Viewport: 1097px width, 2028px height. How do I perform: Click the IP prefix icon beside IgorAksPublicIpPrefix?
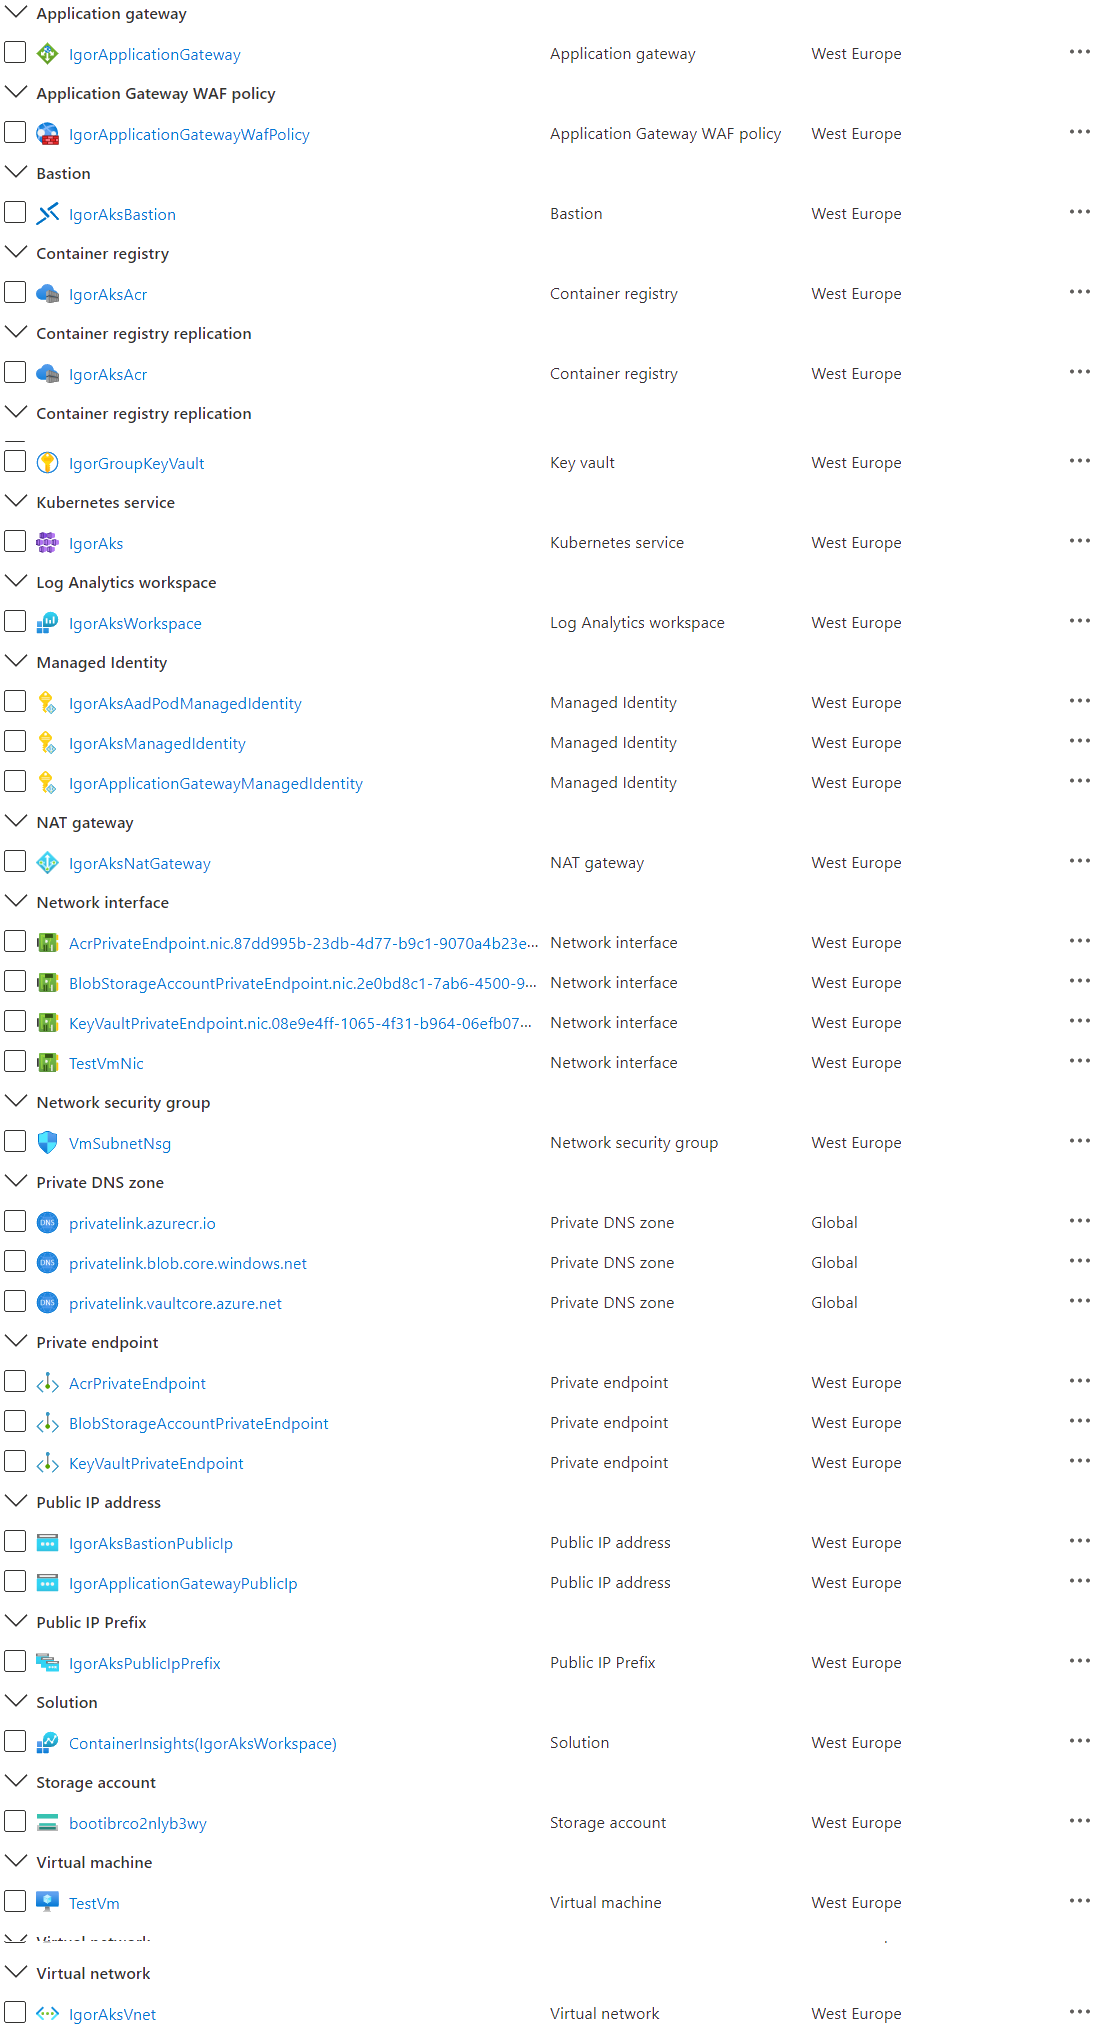[47, 1663]
